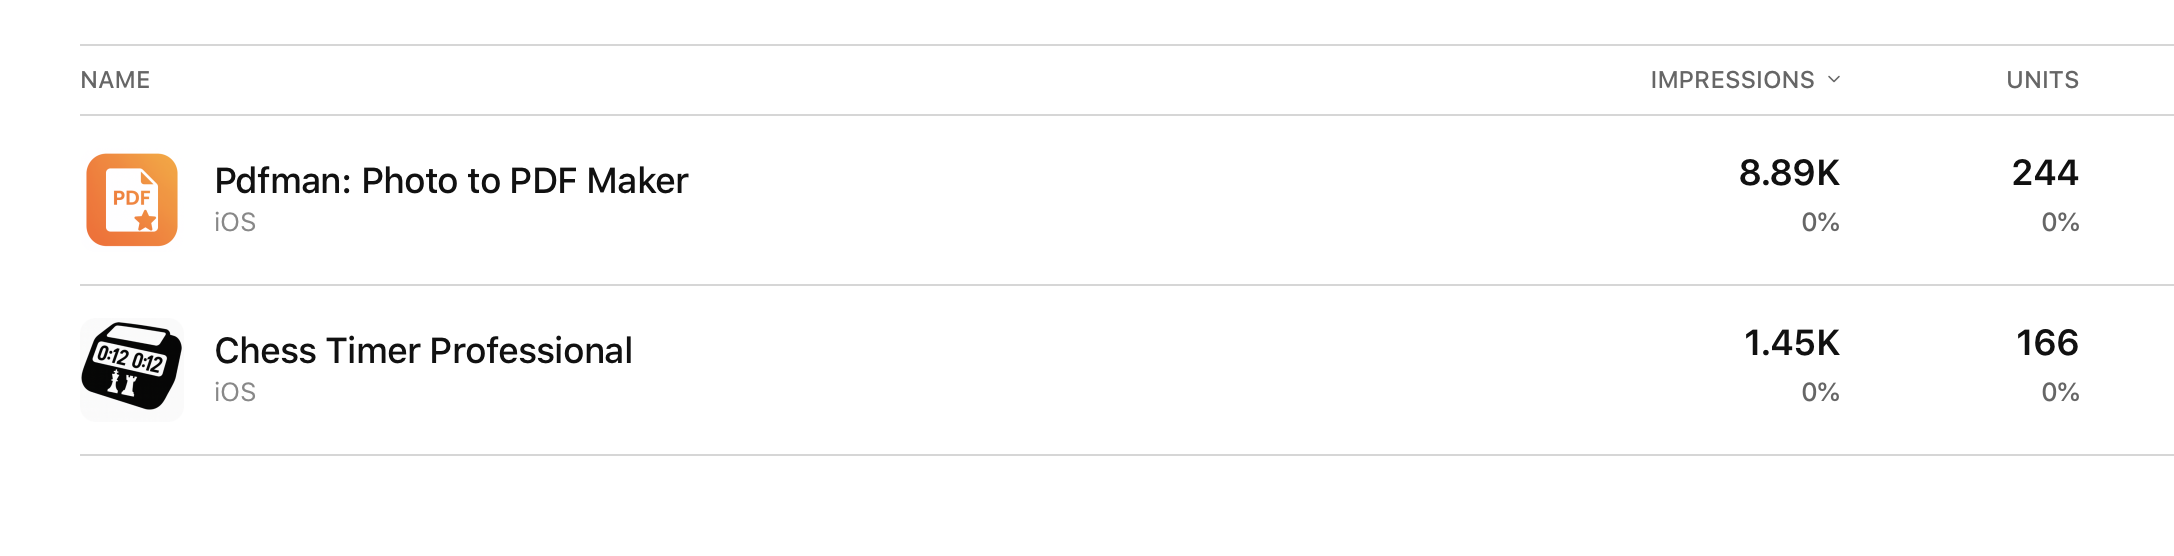Click 0% change under Chess Timer units

coord(2059,392)
